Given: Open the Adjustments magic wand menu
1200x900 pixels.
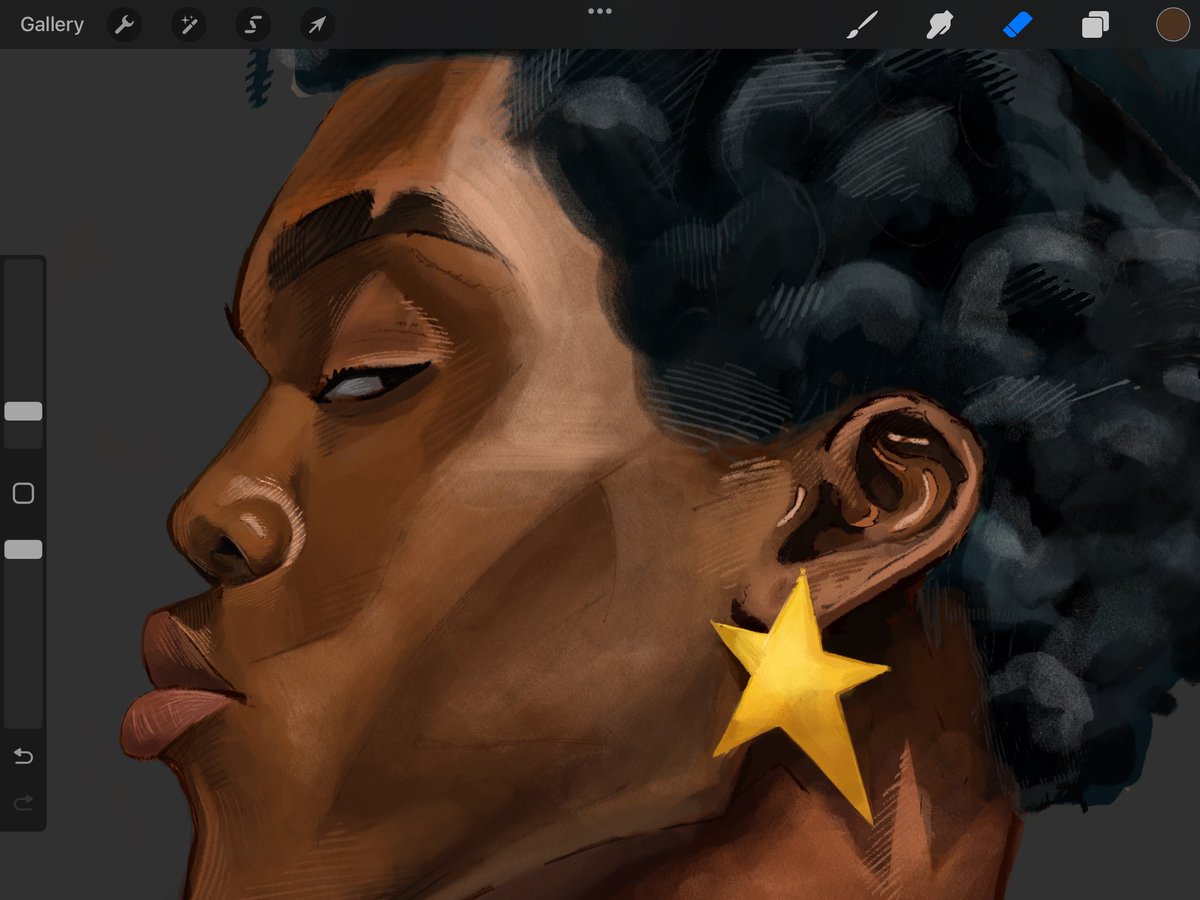Looking at the screenshot, I should point(188,25).
